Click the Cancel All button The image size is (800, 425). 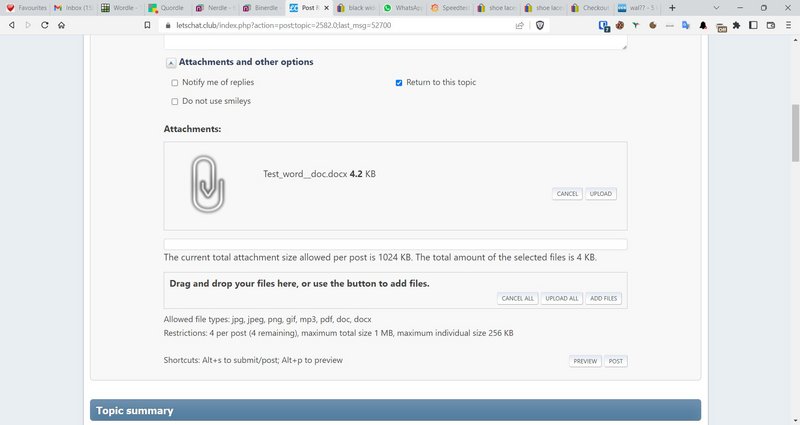coord(517,298)
